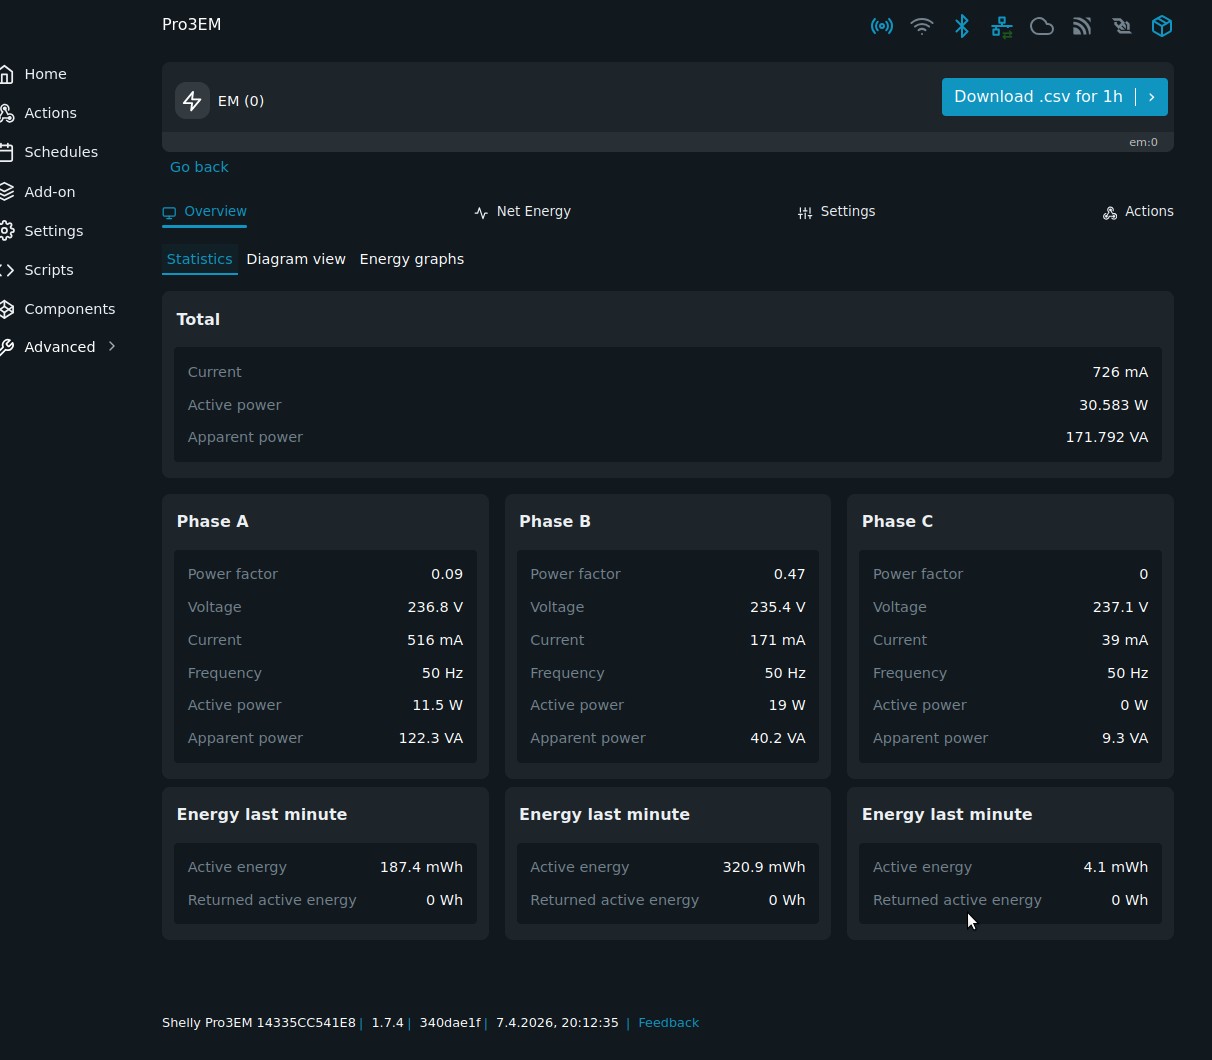The width and height of the screenshot is (1212, 1060).
Task: Open Scripts from the sidebar
Action: [x=48, y=270]
